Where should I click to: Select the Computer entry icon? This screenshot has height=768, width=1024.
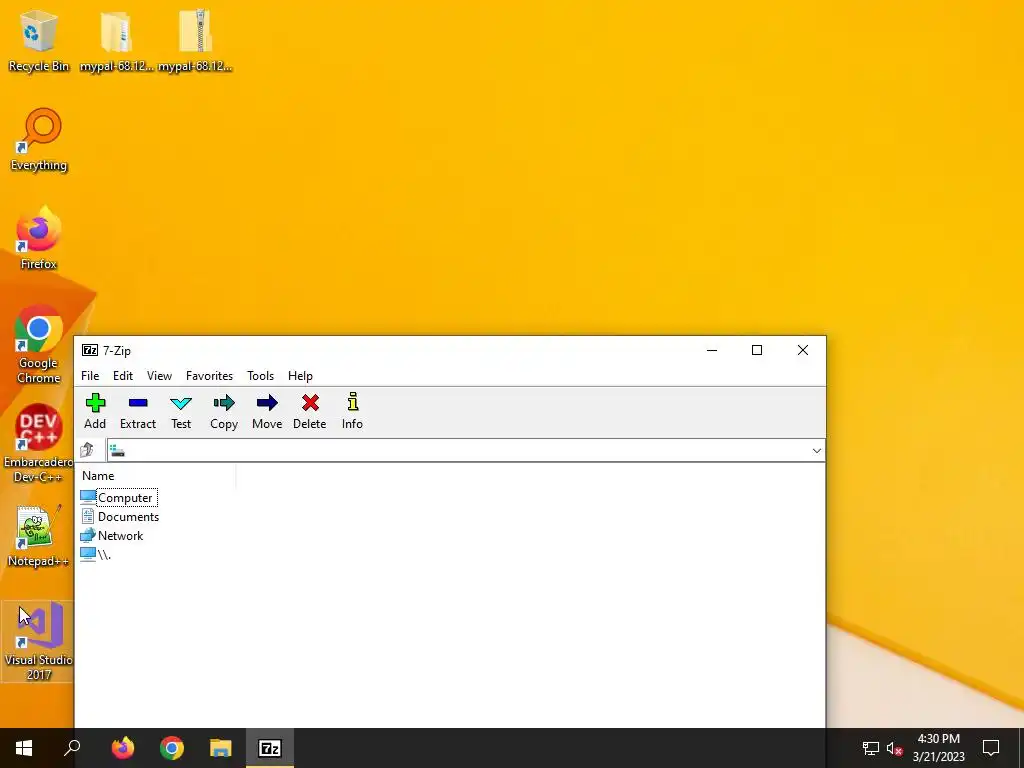(x=88, y=498)
